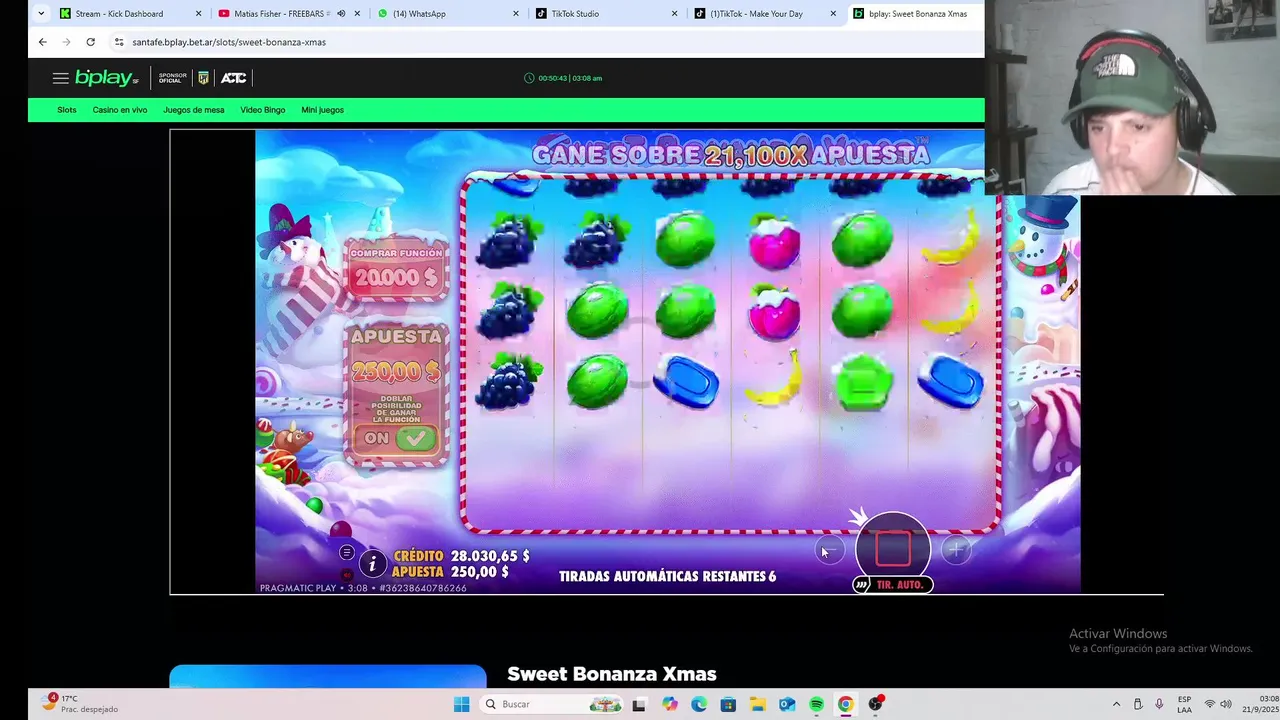Open Video Bingo section

coord(263,110)
